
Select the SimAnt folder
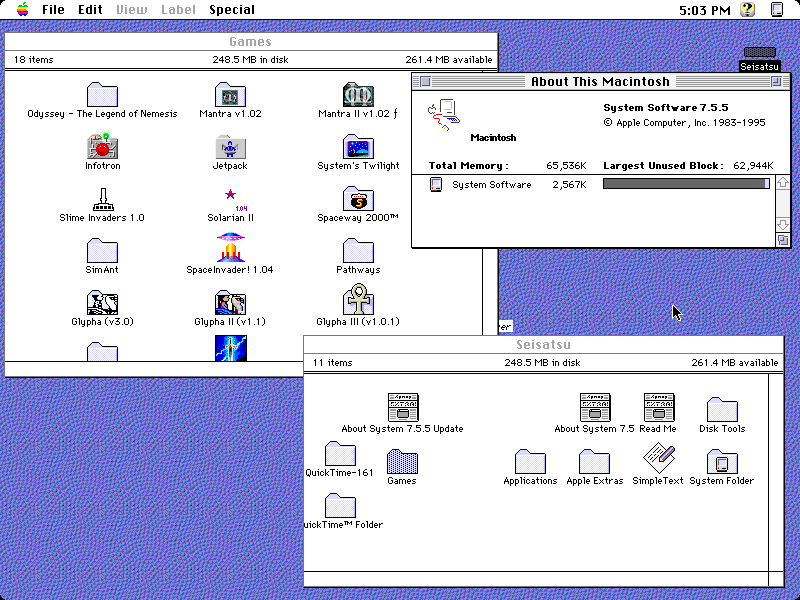coord(102,251)
